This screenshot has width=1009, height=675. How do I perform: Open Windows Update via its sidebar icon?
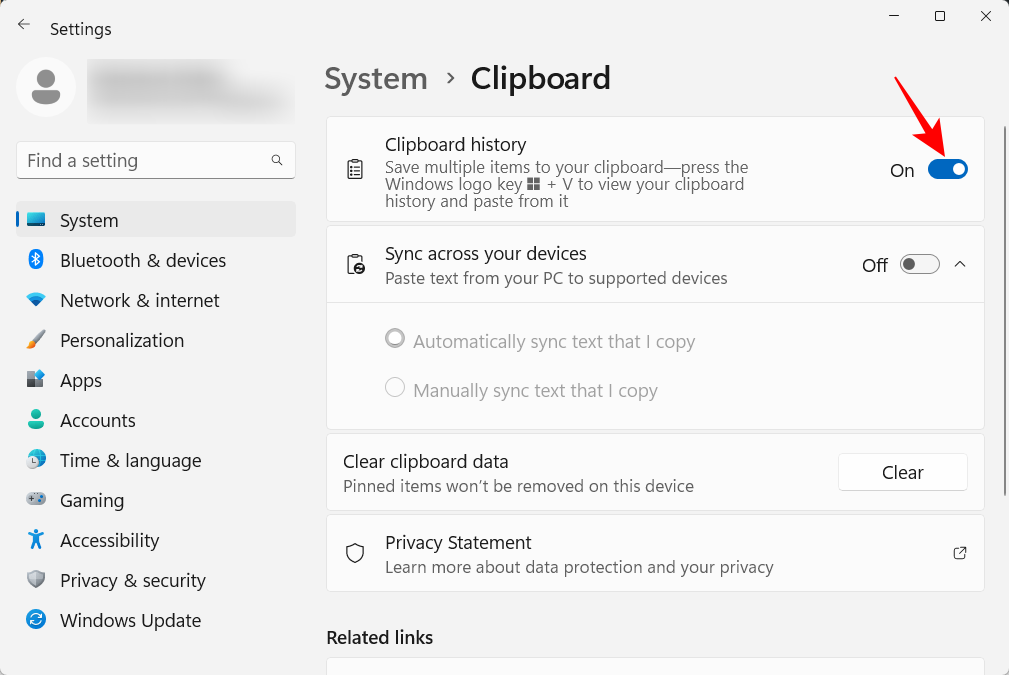tap(36, 620)
